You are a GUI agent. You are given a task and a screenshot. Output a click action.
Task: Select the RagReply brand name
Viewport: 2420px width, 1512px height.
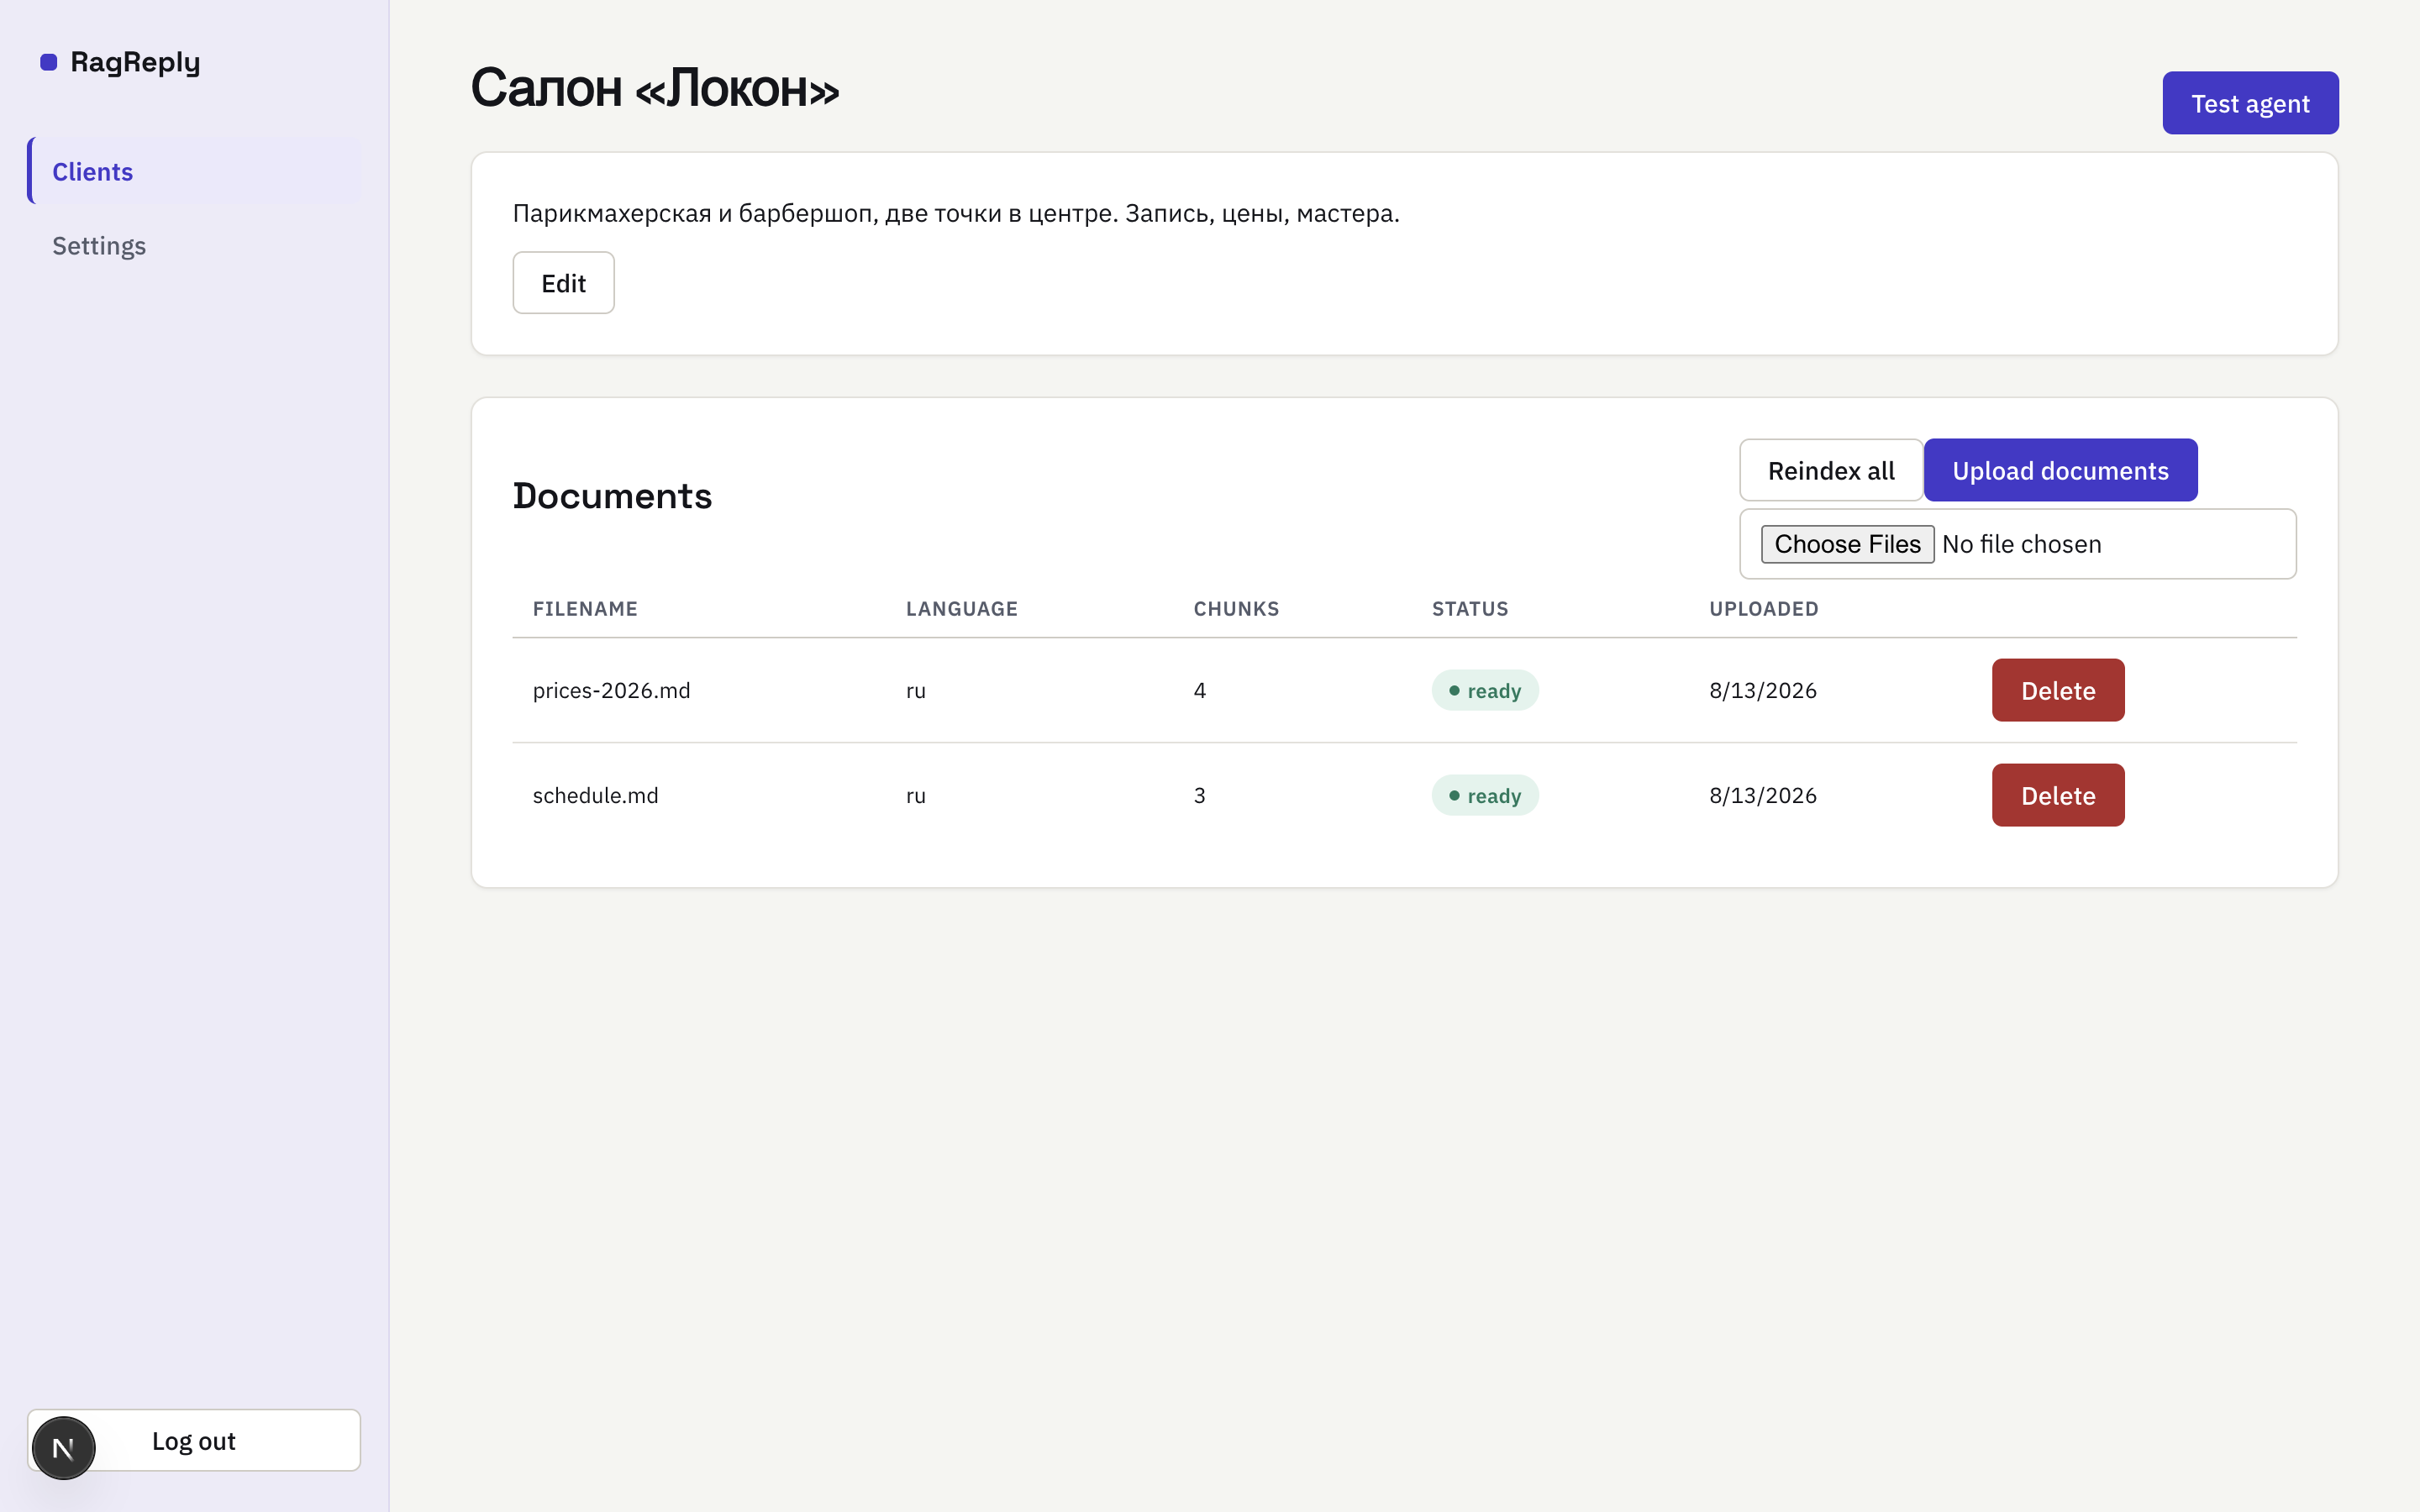[x=135, y=62]
